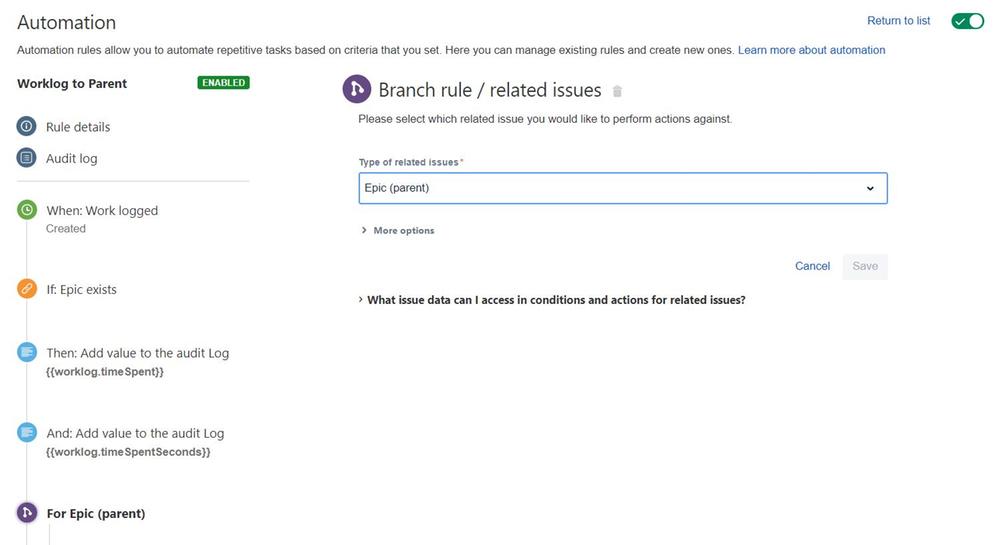Open Rule details in the sidebar
This screenshot has width=998, height=545.
click(78, 127)
